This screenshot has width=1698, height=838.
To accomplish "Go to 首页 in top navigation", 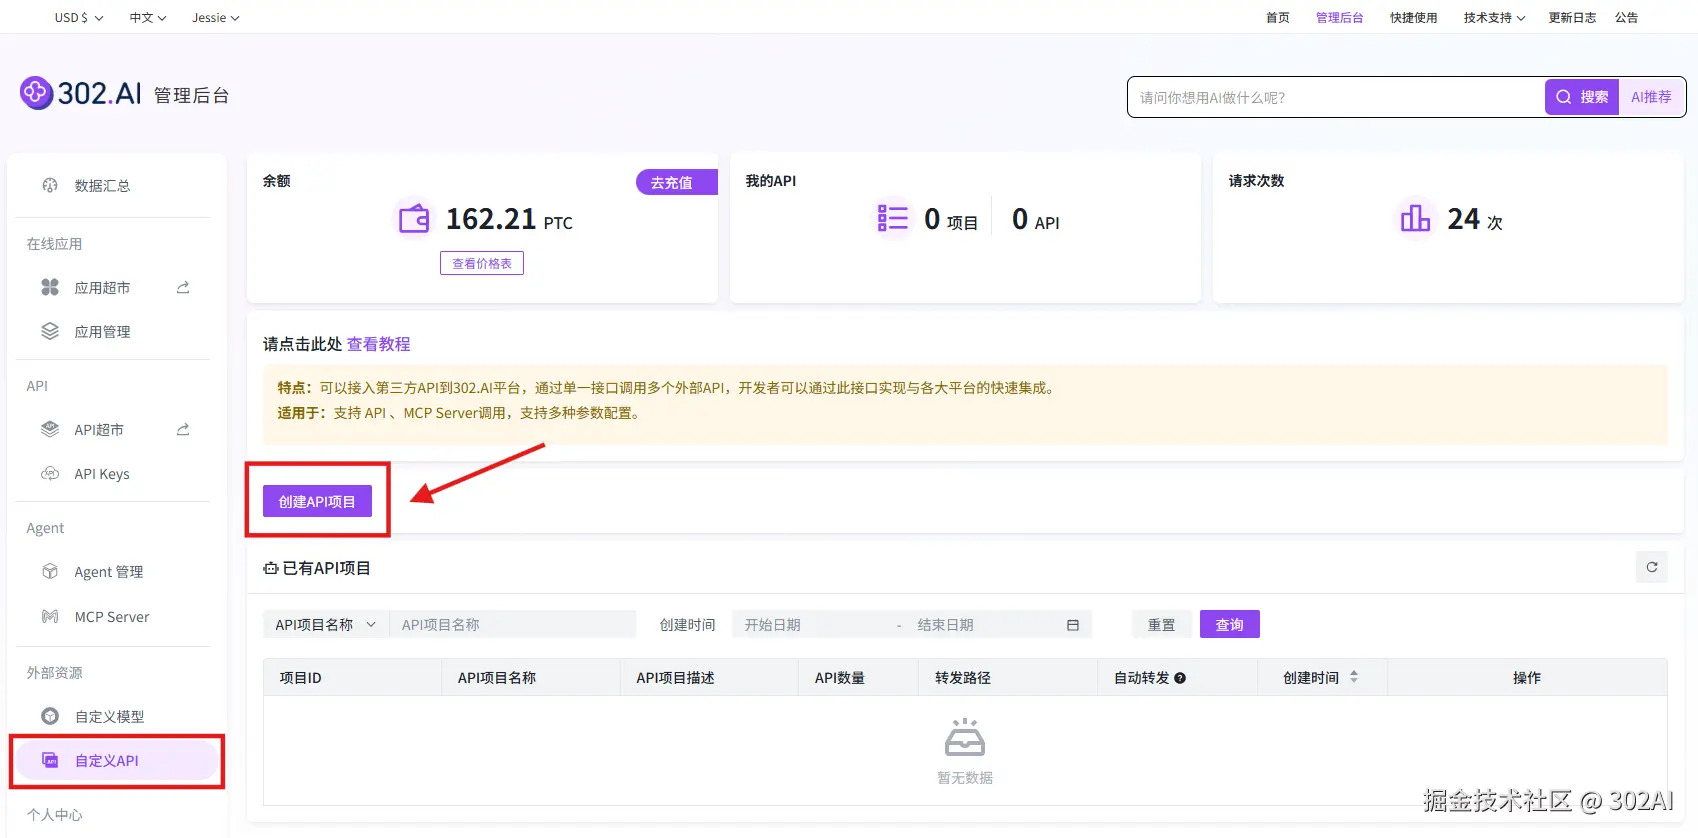I will tap(1278, 18).
